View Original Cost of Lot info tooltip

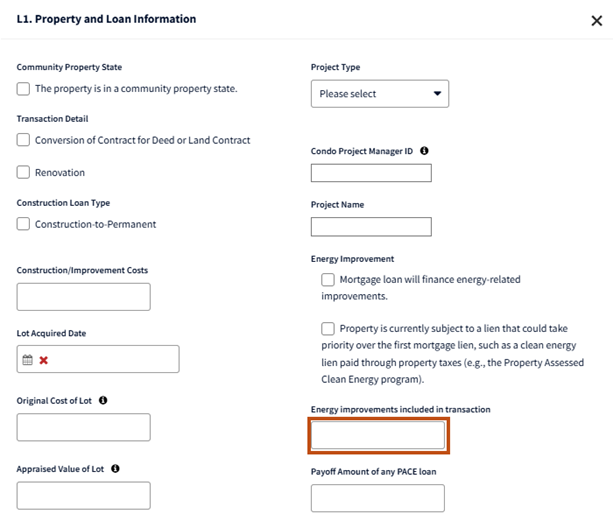click(x=103, y=400)
